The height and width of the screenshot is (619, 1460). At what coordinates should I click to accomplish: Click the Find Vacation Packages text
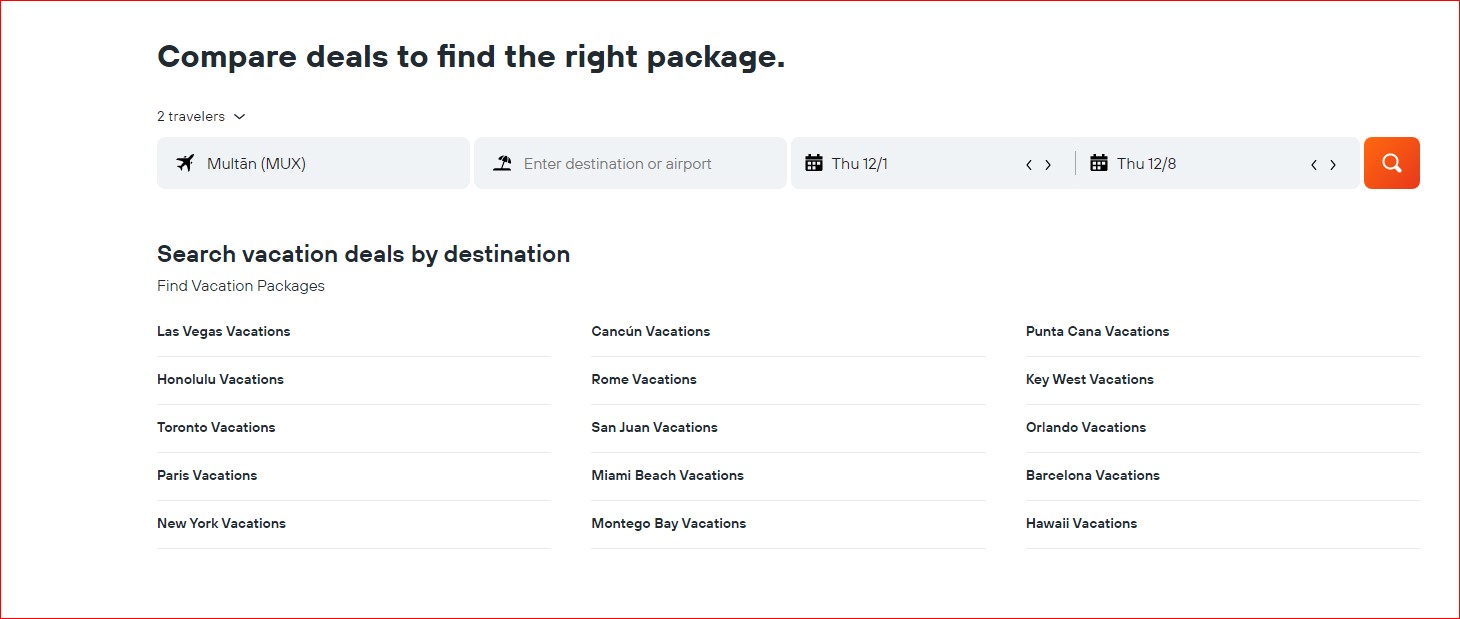click(241, 286)
